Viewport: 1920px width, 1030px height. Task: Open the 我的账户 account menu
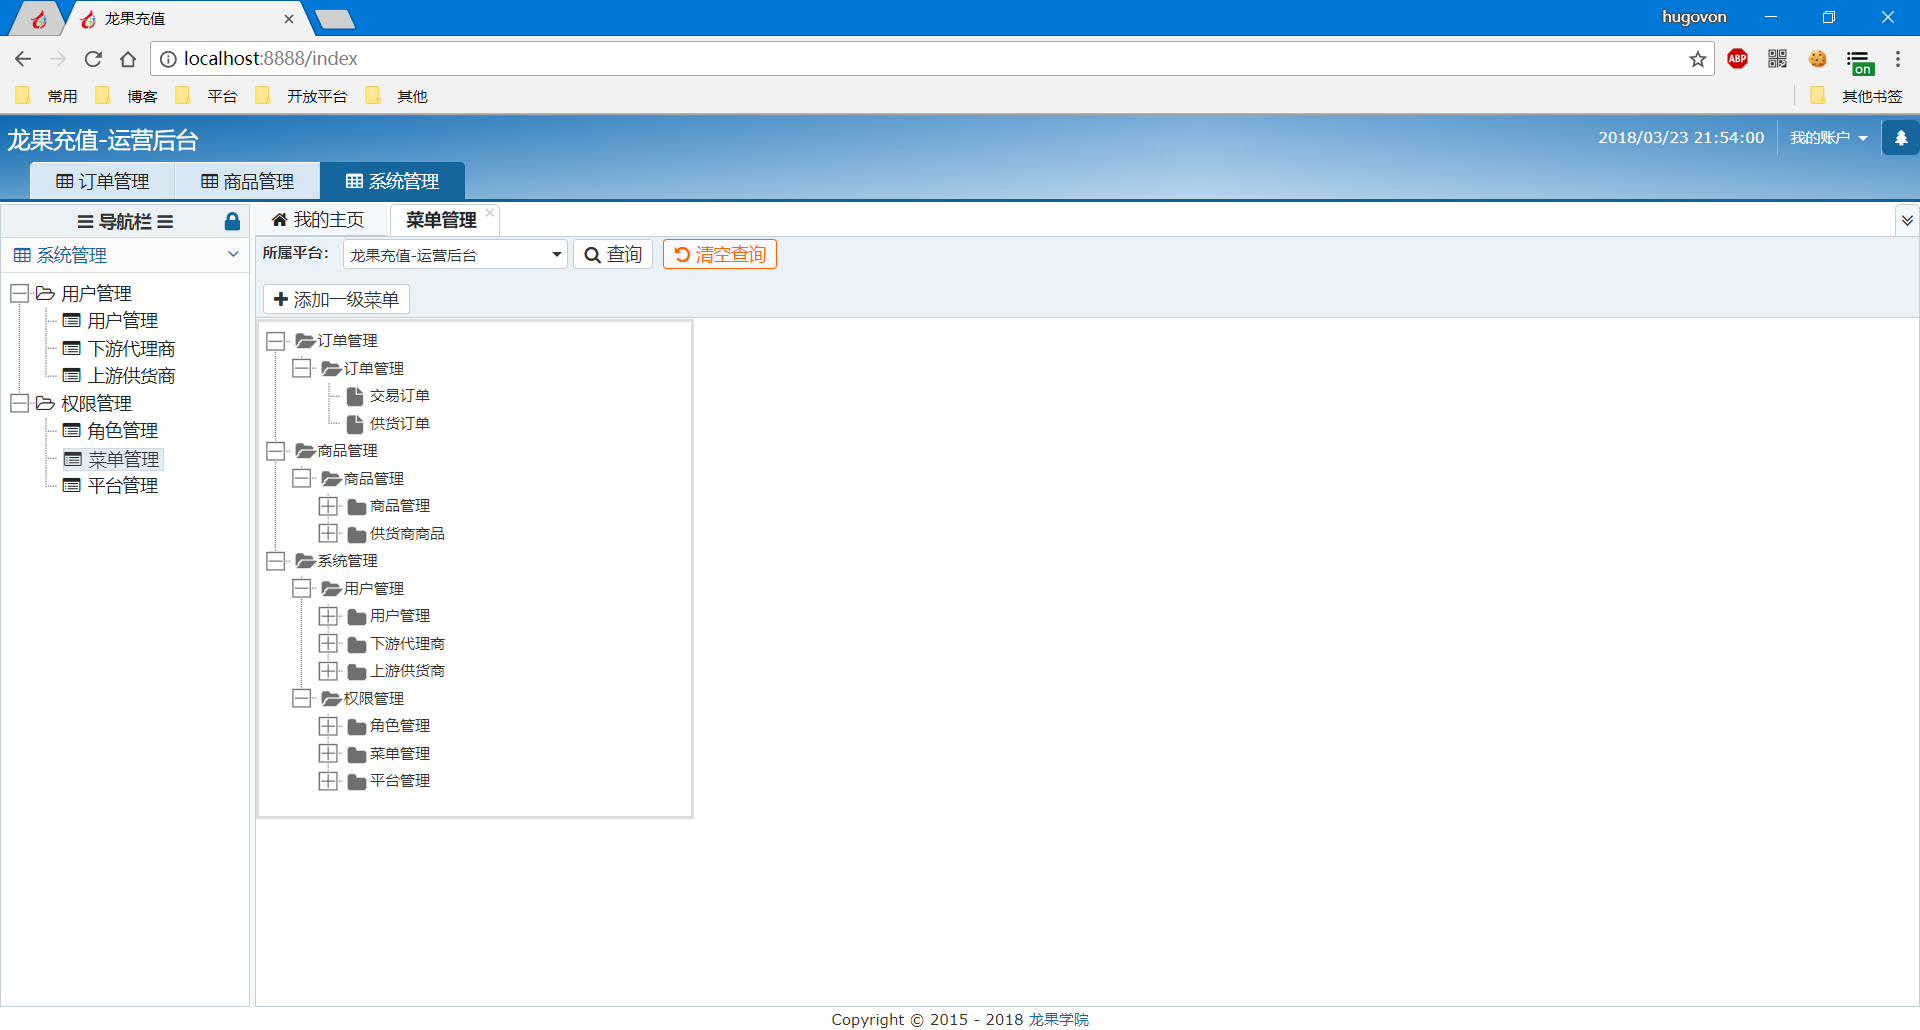click(x=1828, y=138)
